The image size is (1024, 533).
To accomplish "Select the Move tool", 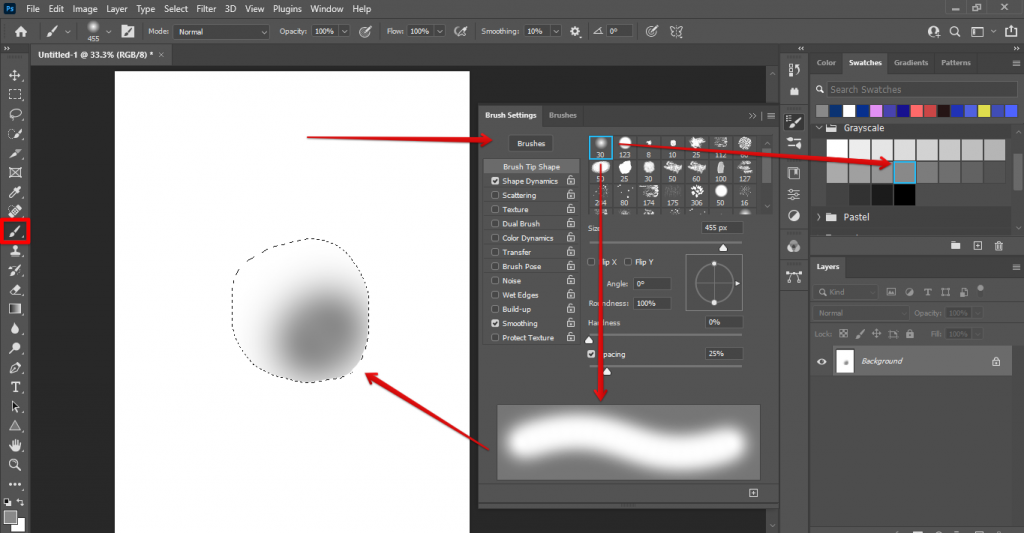I will click(x=15, y=75).
